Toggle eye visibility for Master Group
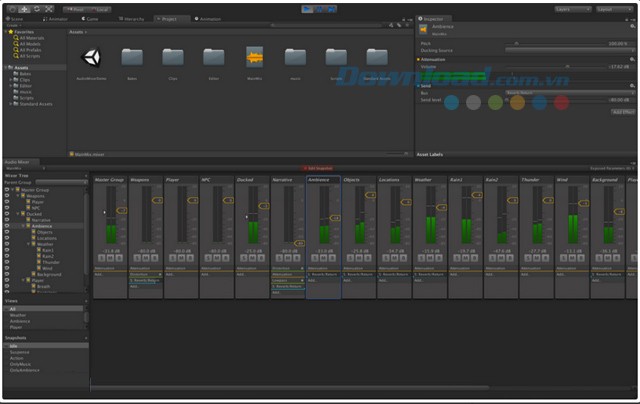Image resolution: width=640 pixels, height=404 pixels. tap(8, 189)
